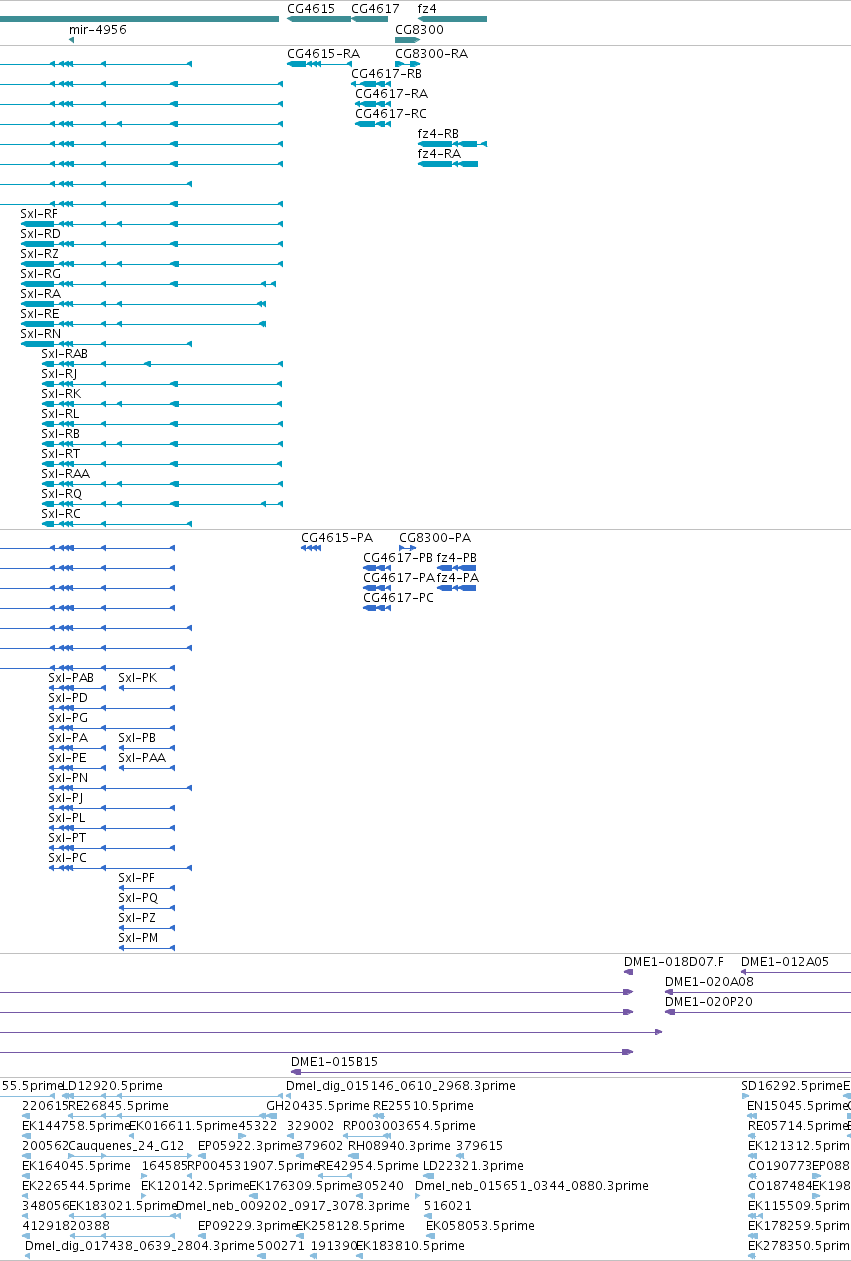
Task: Select the Sxl-RE transcript label
Action: [x=39, y=314]
